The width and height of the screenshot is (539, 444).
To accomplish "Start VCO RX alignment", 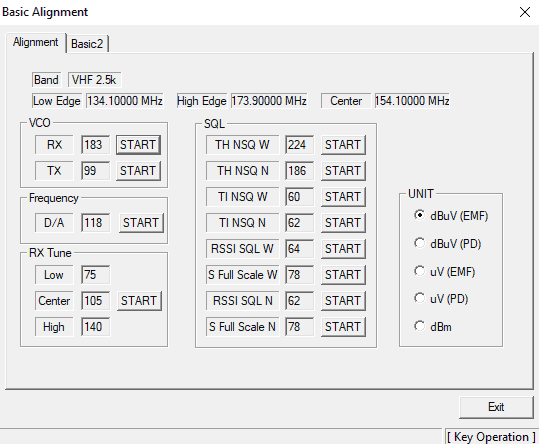I will click(x=138, y=145).
